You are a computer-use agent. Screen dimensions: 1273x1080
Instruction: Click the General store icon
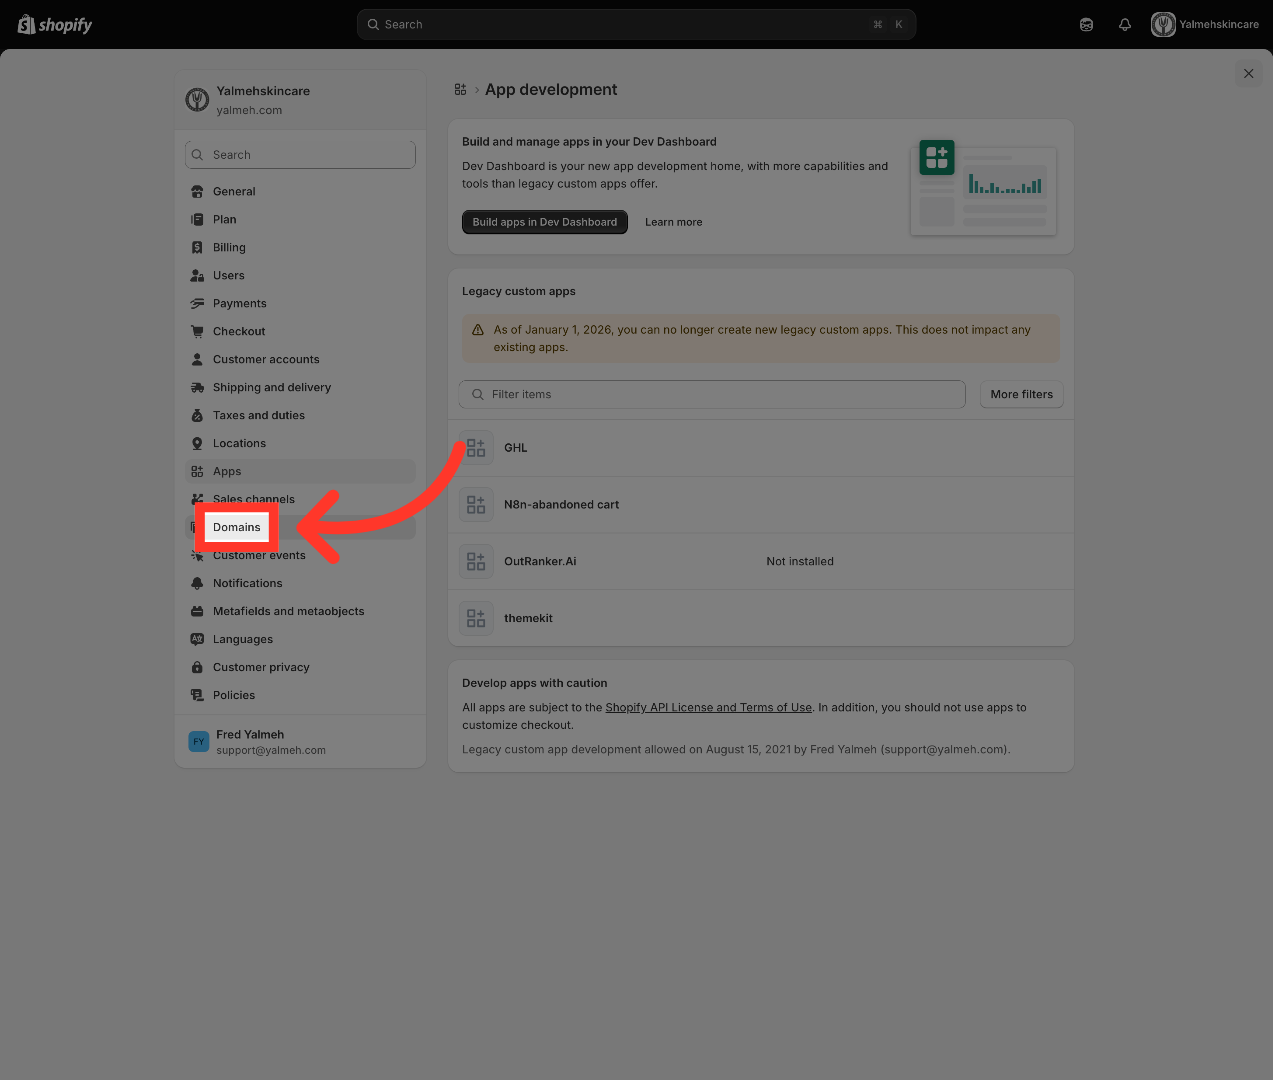[197, 191]
